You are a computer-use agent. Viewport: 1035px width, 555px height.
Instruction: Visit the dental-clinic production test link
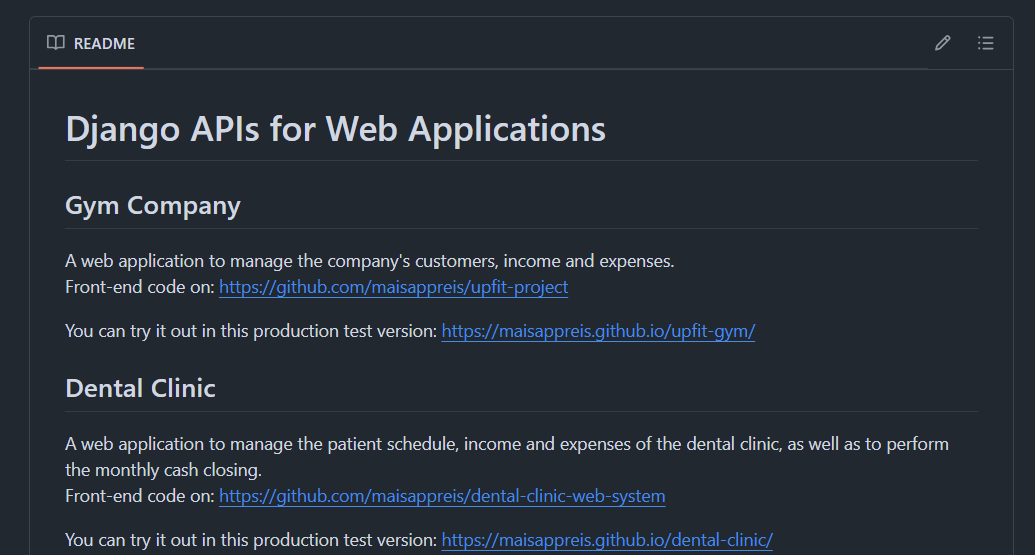click(x=607, y=540)
